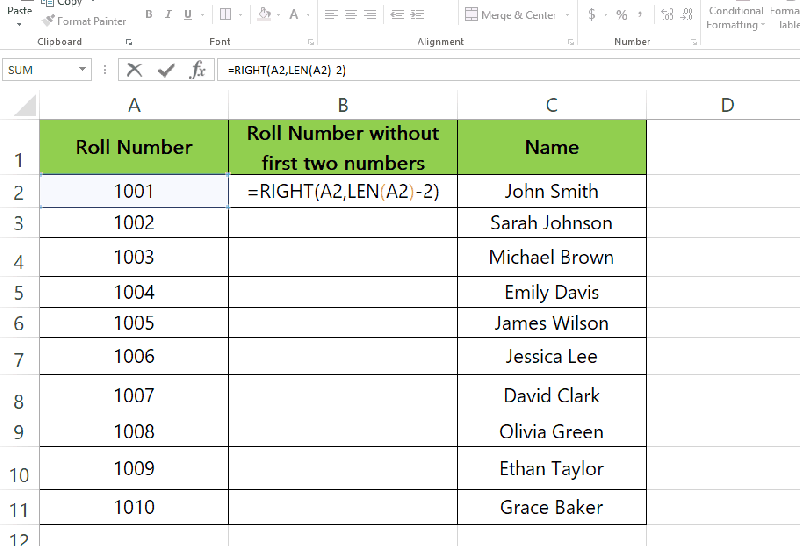Select column C header
800x546 pixels.
click(x=552, y=105)
